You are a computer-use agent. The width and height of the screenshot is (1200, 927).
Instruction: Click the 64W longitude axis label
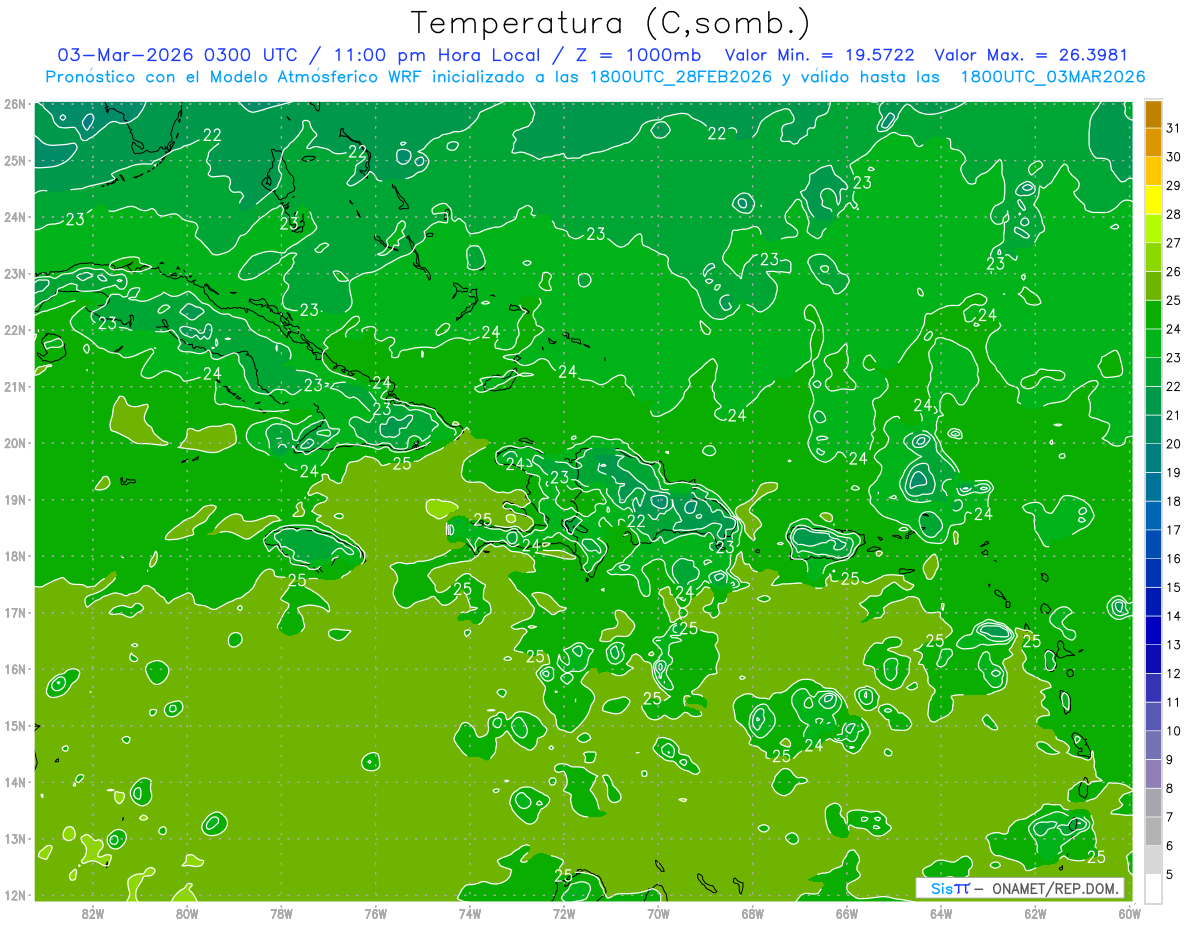pyautogui.click(x=940, y=913)
